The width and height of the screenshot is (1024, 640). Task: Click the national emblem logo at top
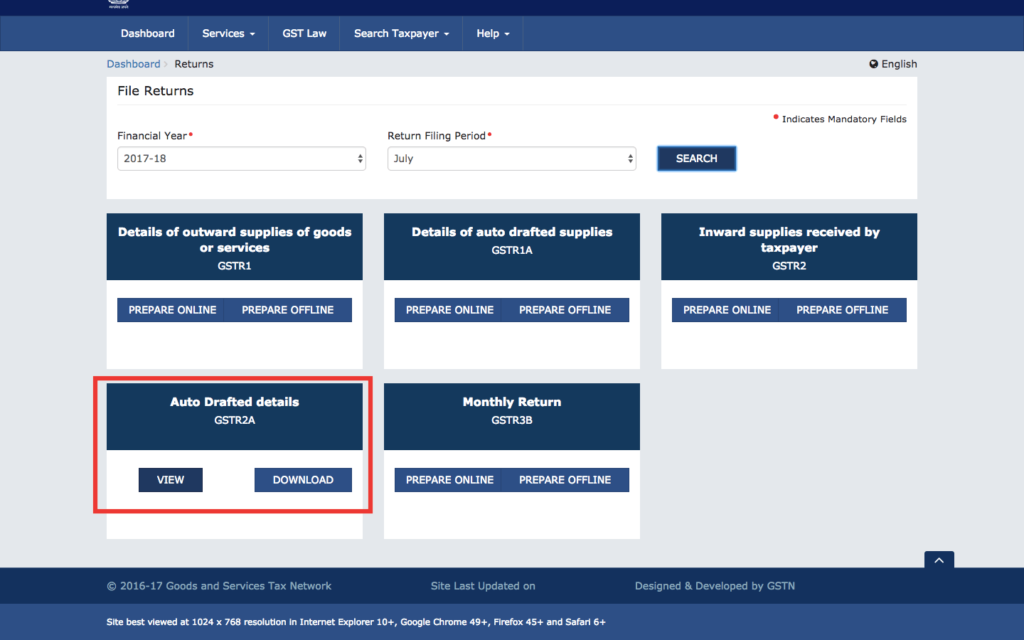pos(118,6)
